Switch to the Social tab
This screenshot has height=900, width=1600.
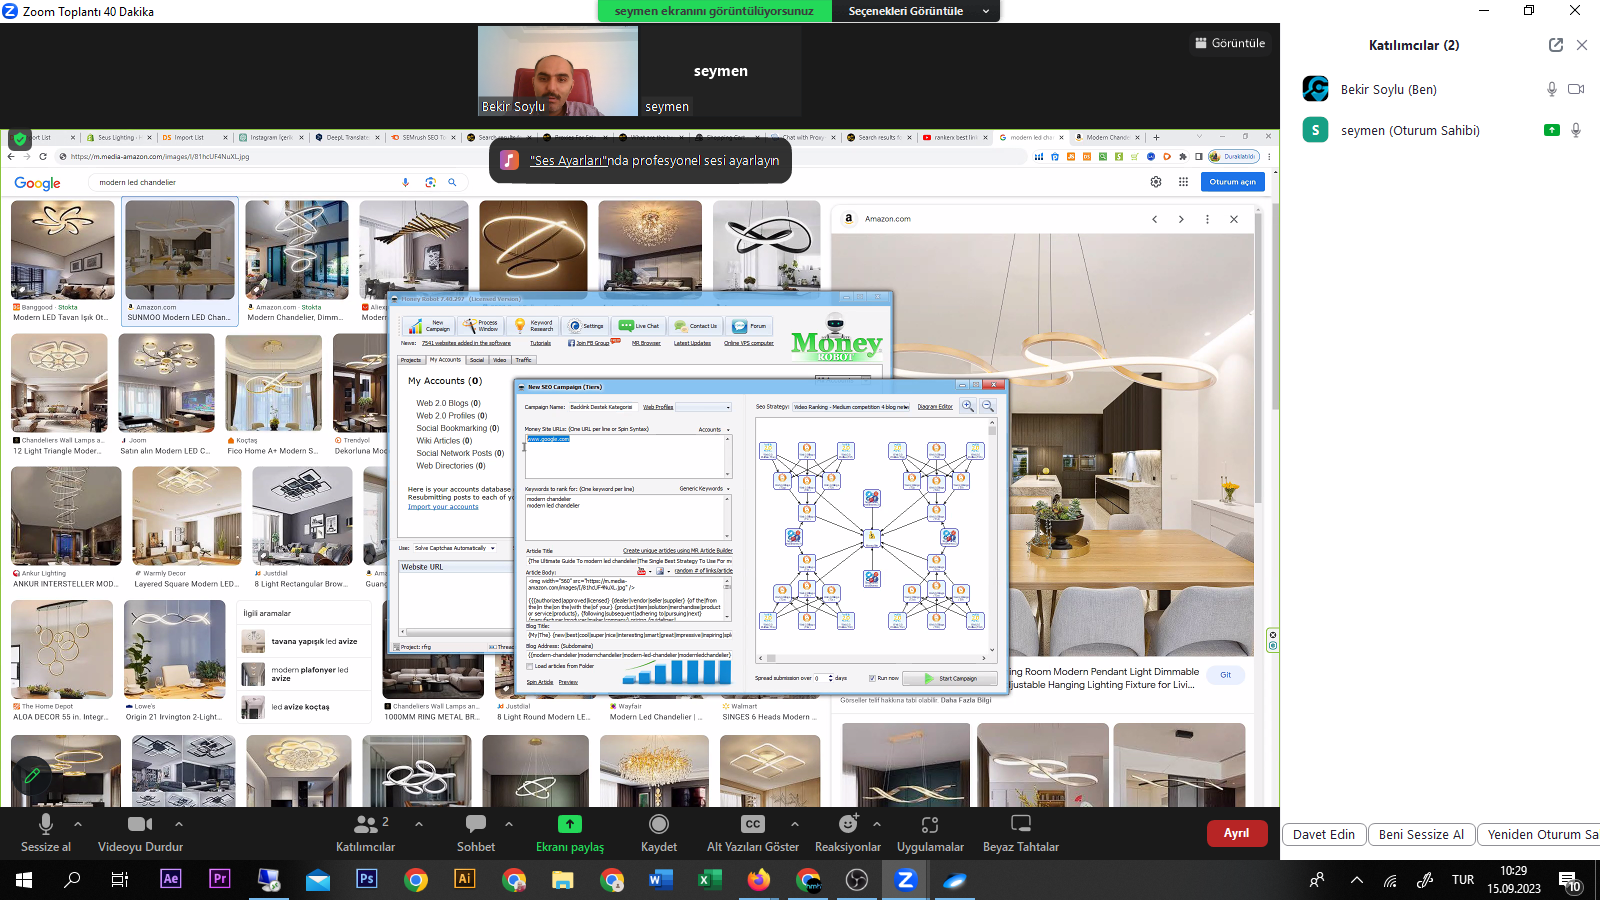click(477, 360)
